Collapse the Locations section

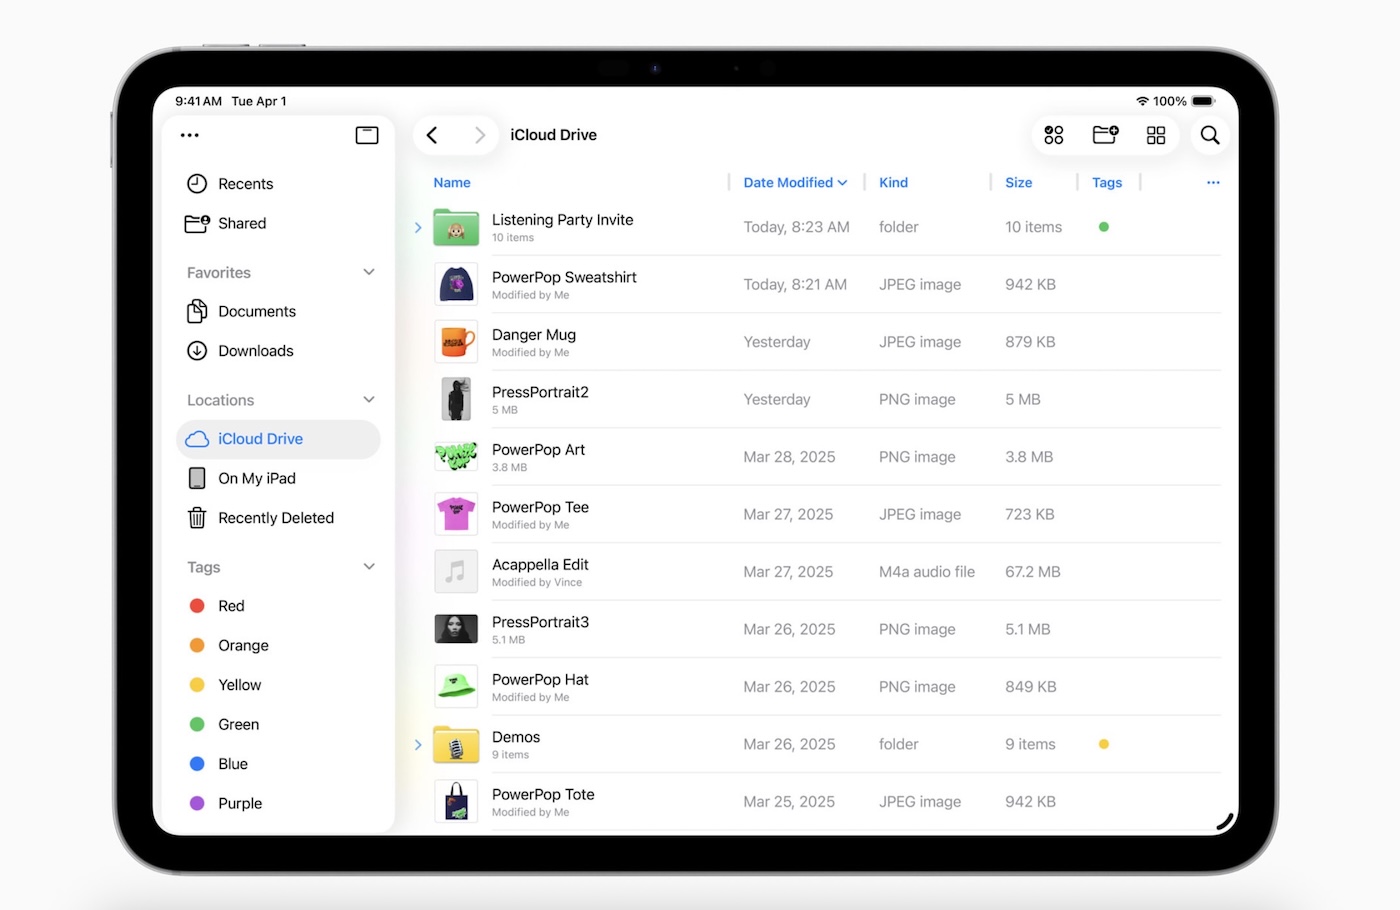(369, 400)
